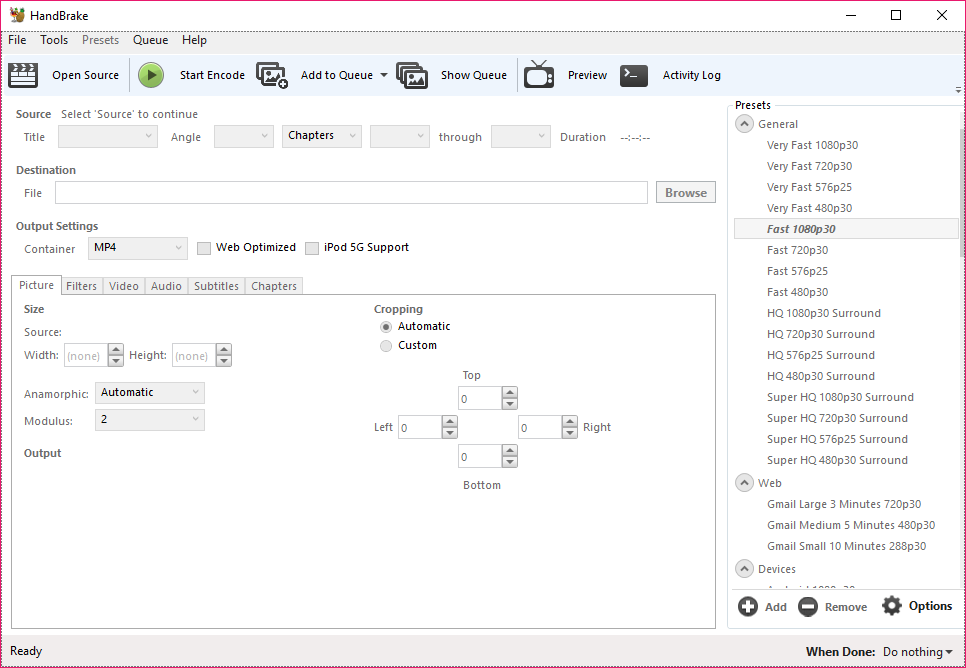966x668 pixels.
Task: Switch to the Subtitles tab
Action: click(216, 286)
